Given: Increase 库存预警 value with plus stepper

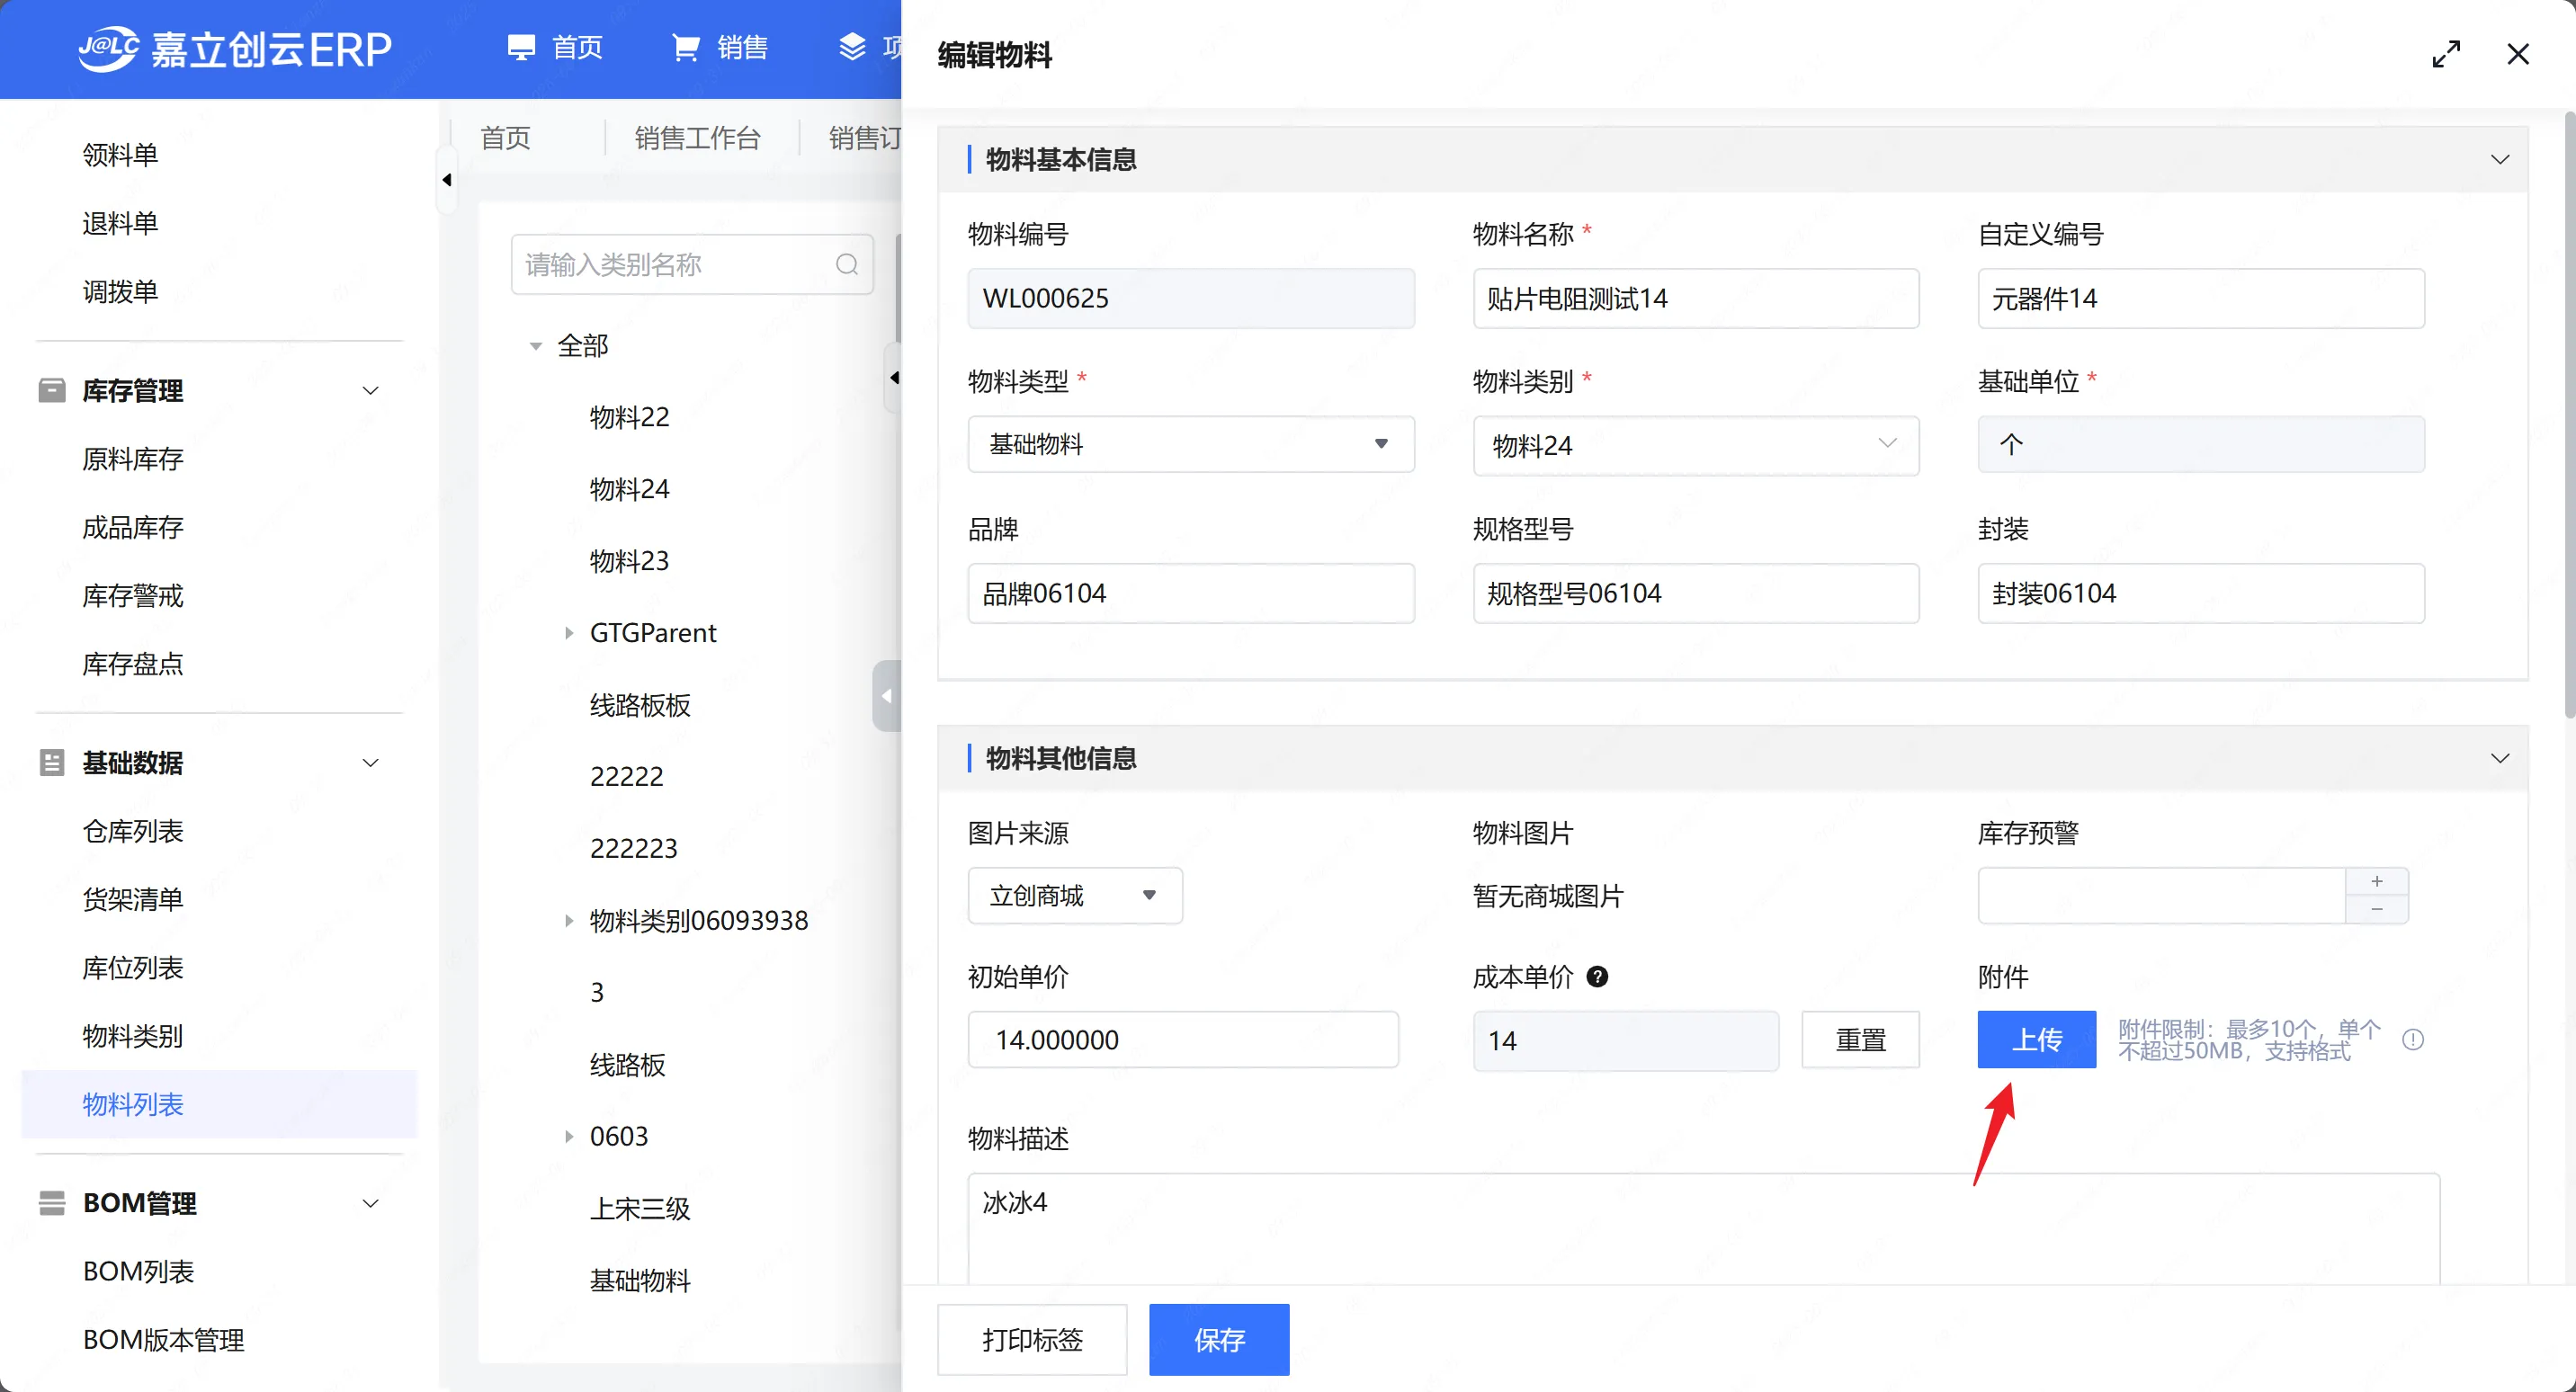Looking at the screenshot, I should coord(2376,881).
